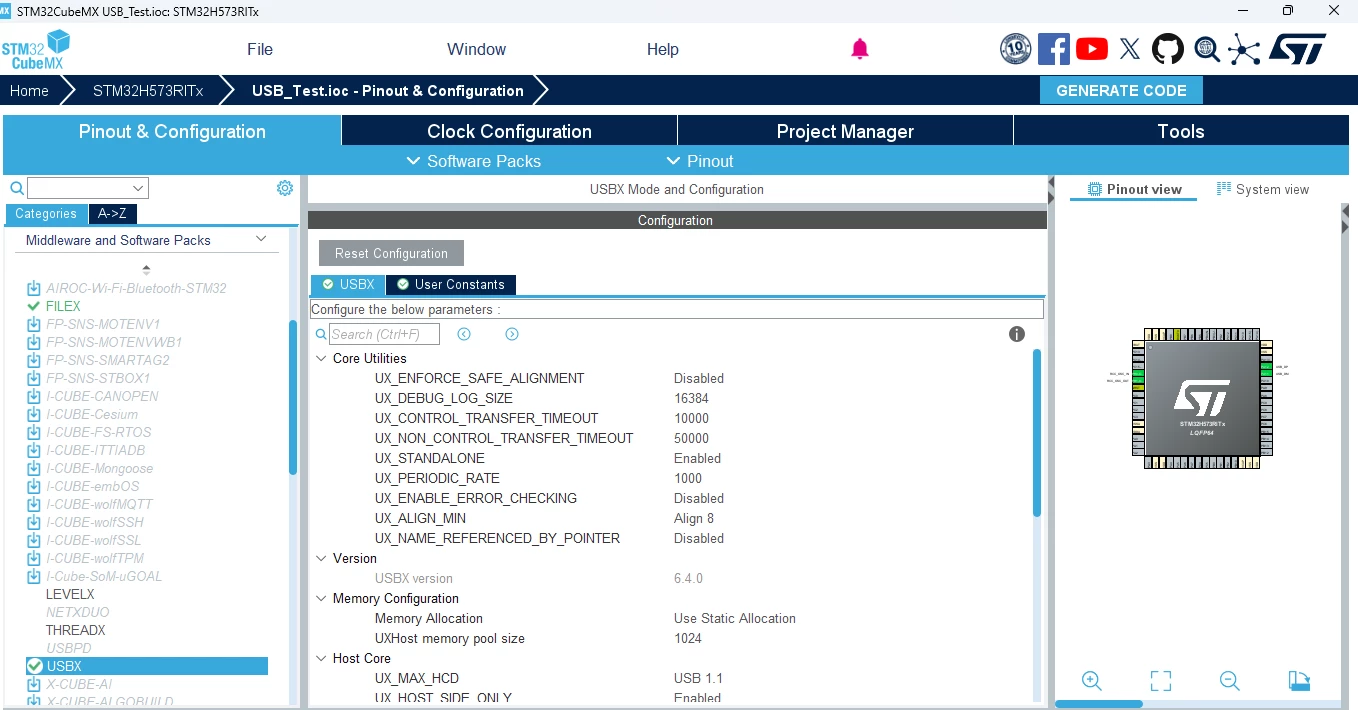The width and height of the screenshot is (1358, 710).
Task: Click the Reset Configuration button
Action: coord(391,253)
